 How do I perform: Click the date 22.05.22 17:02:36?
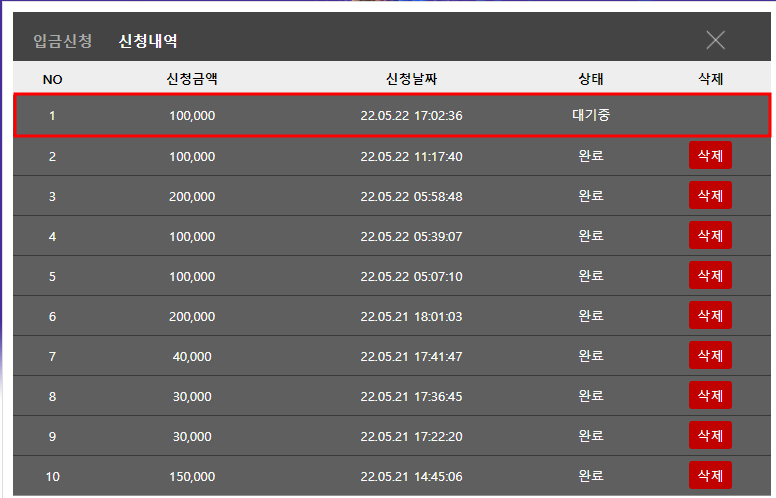411,115
